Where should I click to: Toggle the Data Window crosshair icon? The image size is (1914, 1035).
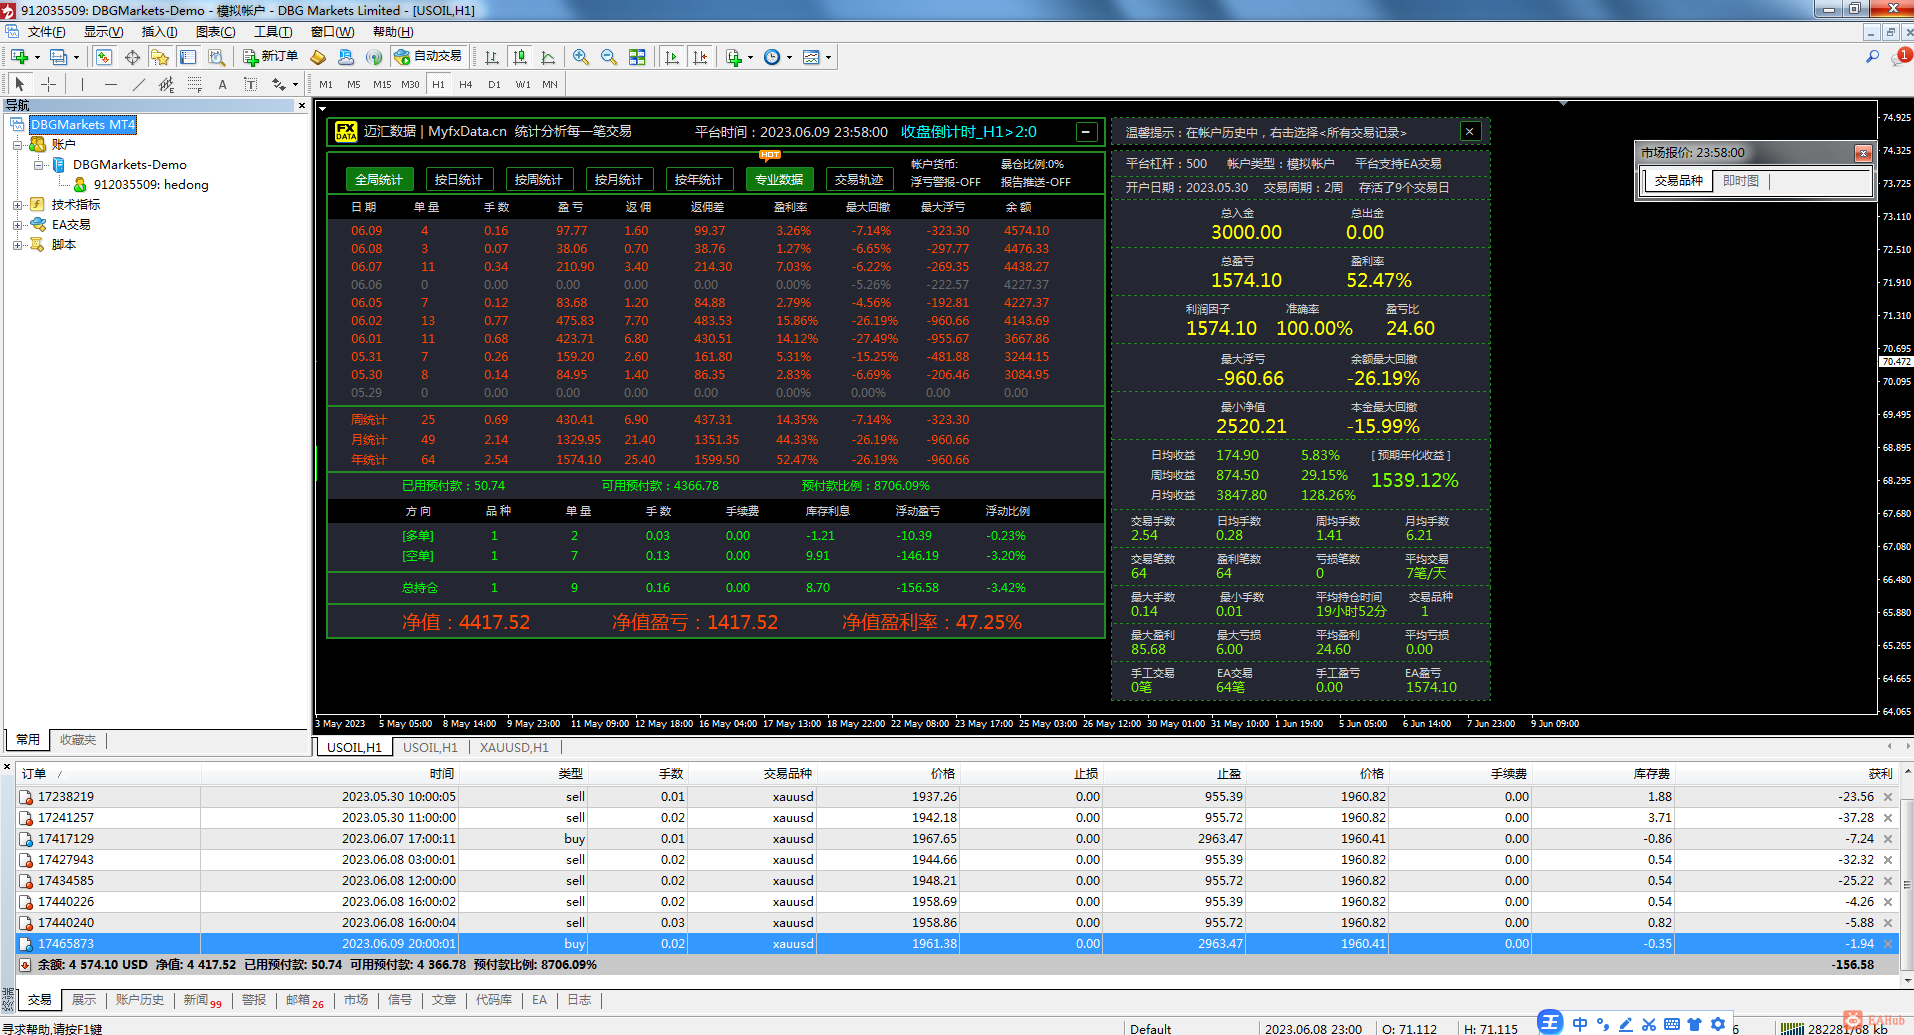[132, 57]
